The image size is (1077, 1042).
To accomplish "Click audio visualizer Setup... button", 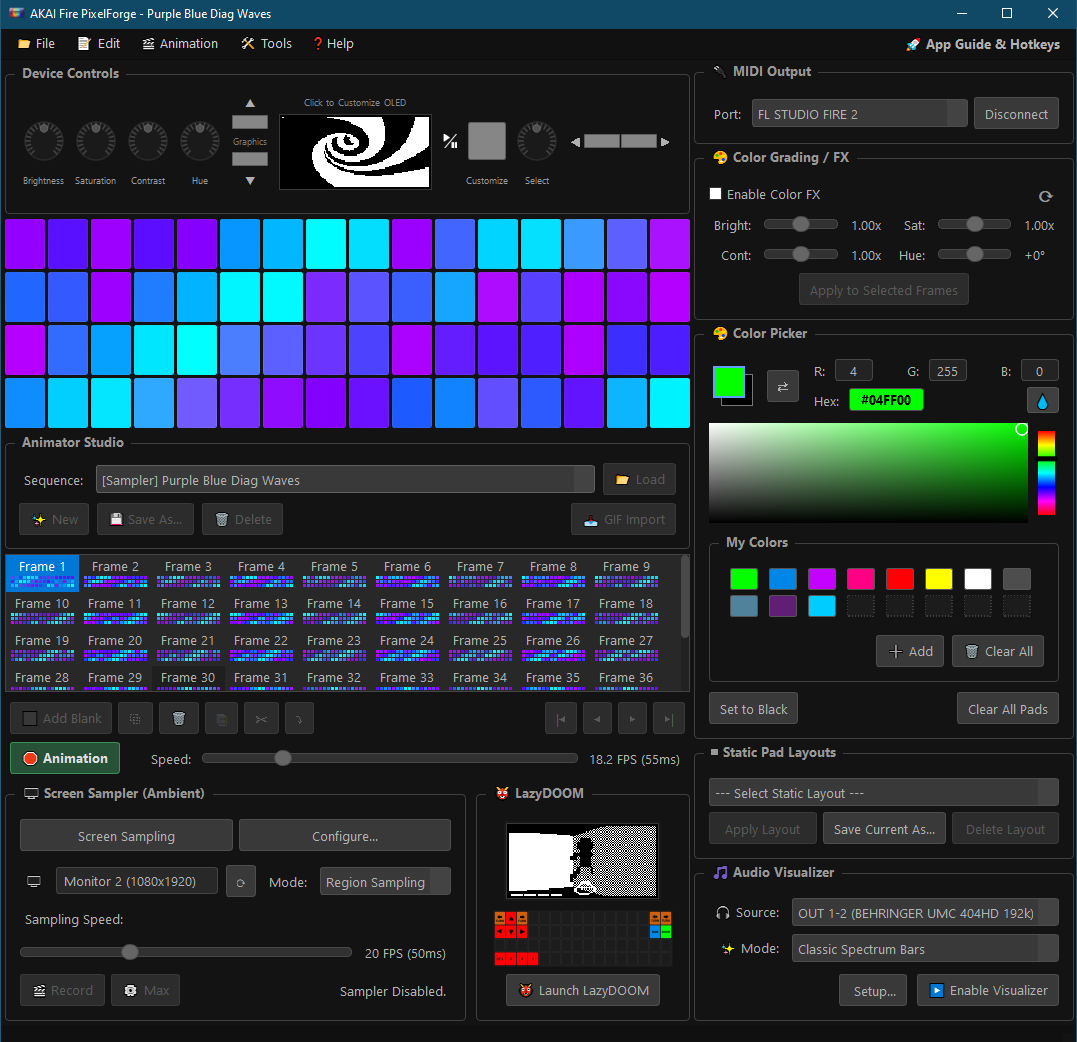I will pos(874,990).
